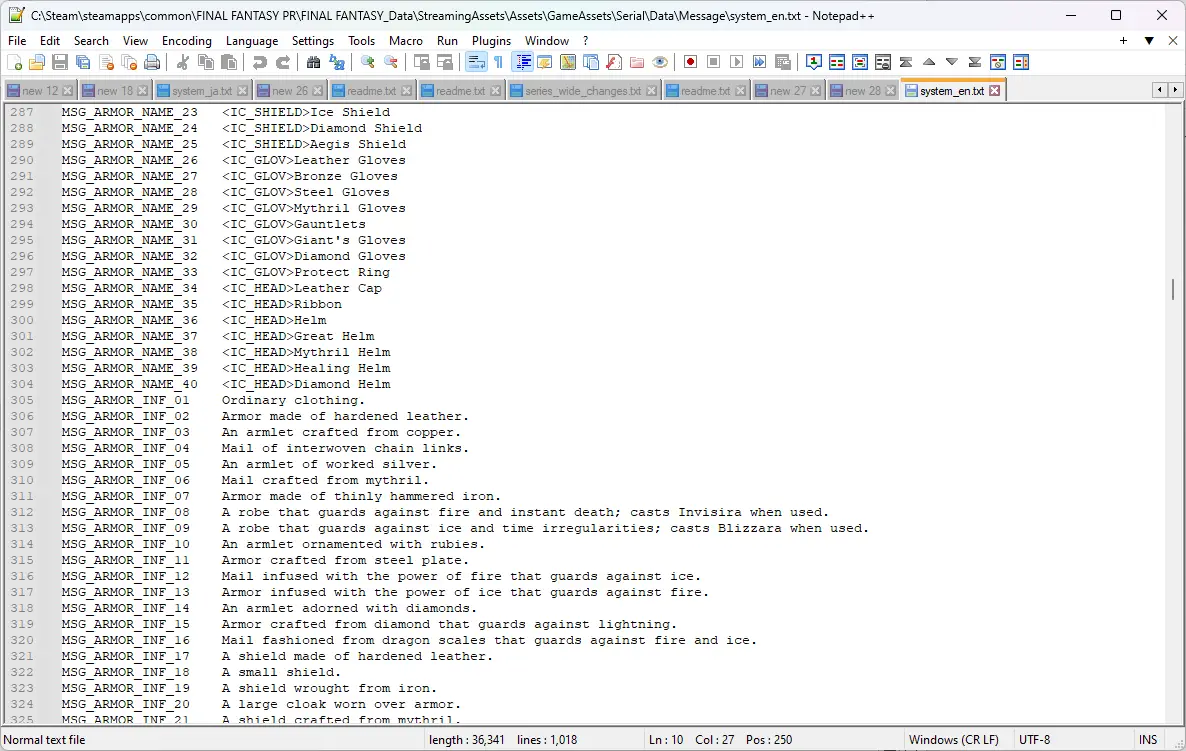Toggle Word Wrap toolbar button
This screenshot has height=751, width=1186.
coord(476,63)
